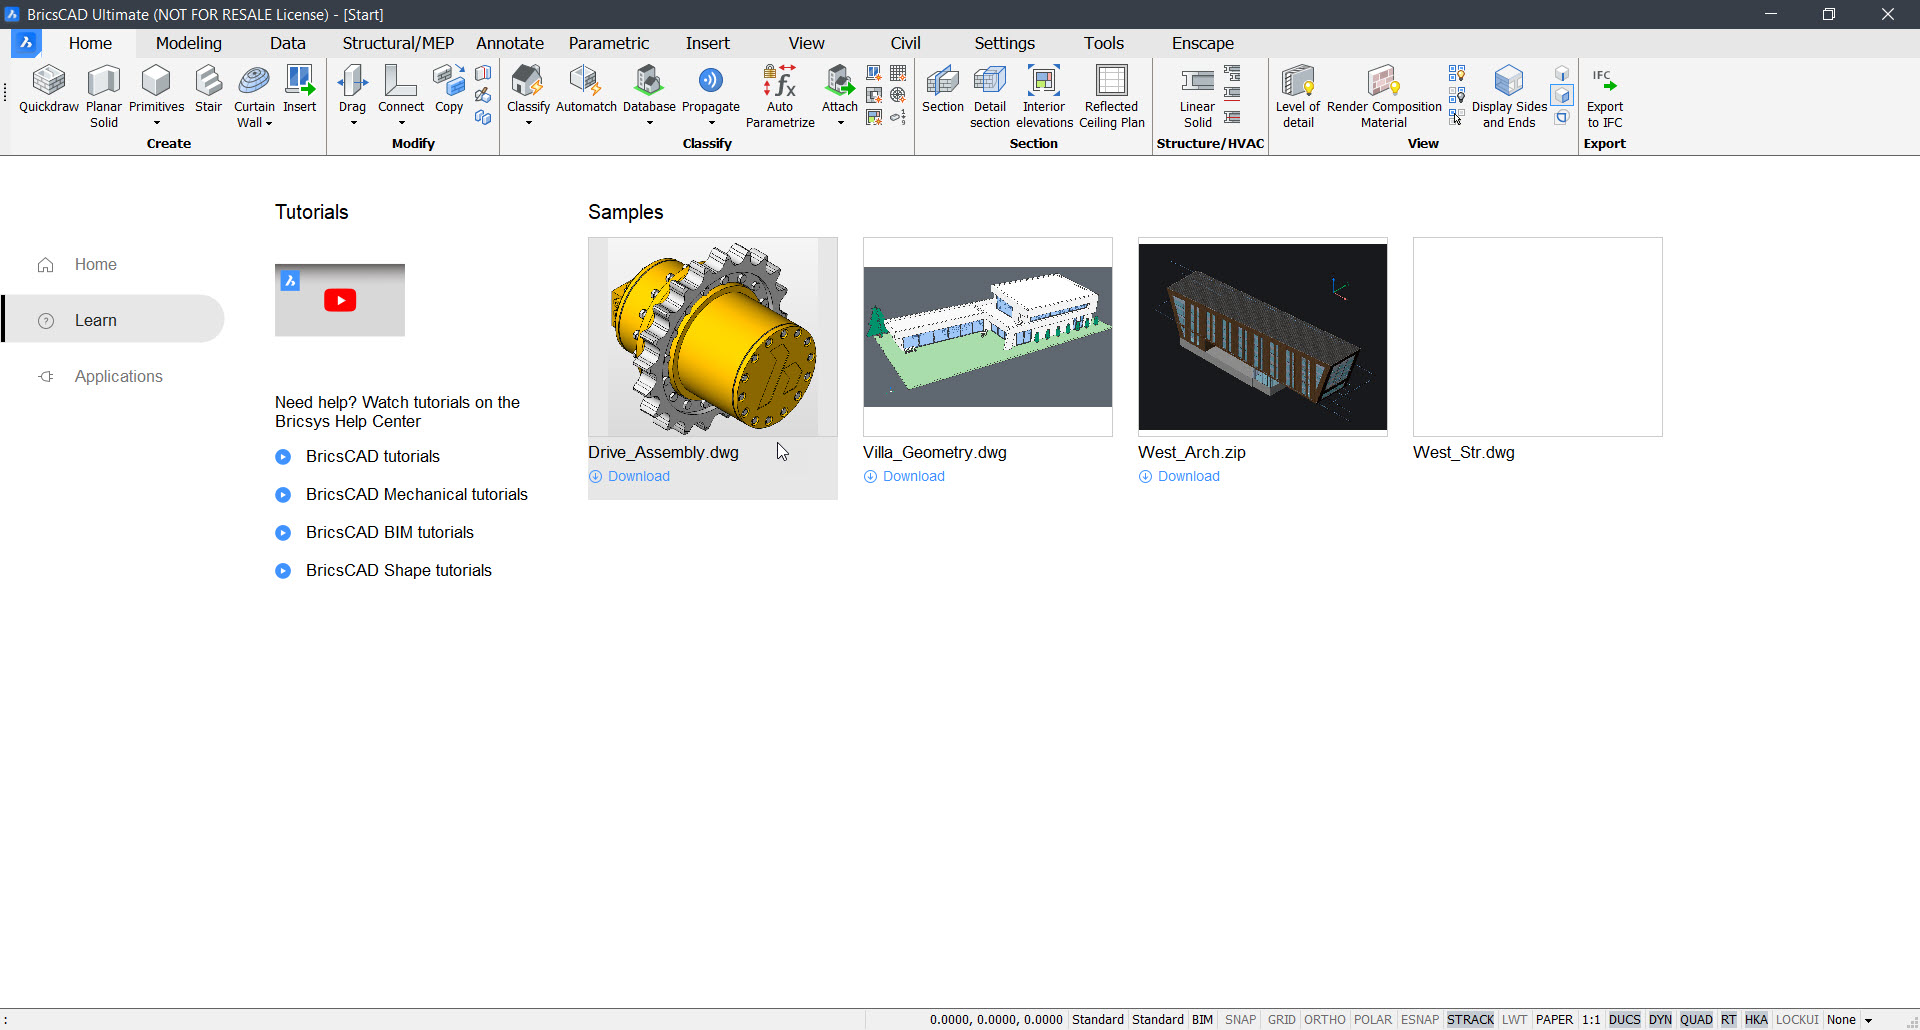Open BricsCAD Mechanical tutorials link
1920x1030 pixels.
pyautogui.click(x=417, y=494)
